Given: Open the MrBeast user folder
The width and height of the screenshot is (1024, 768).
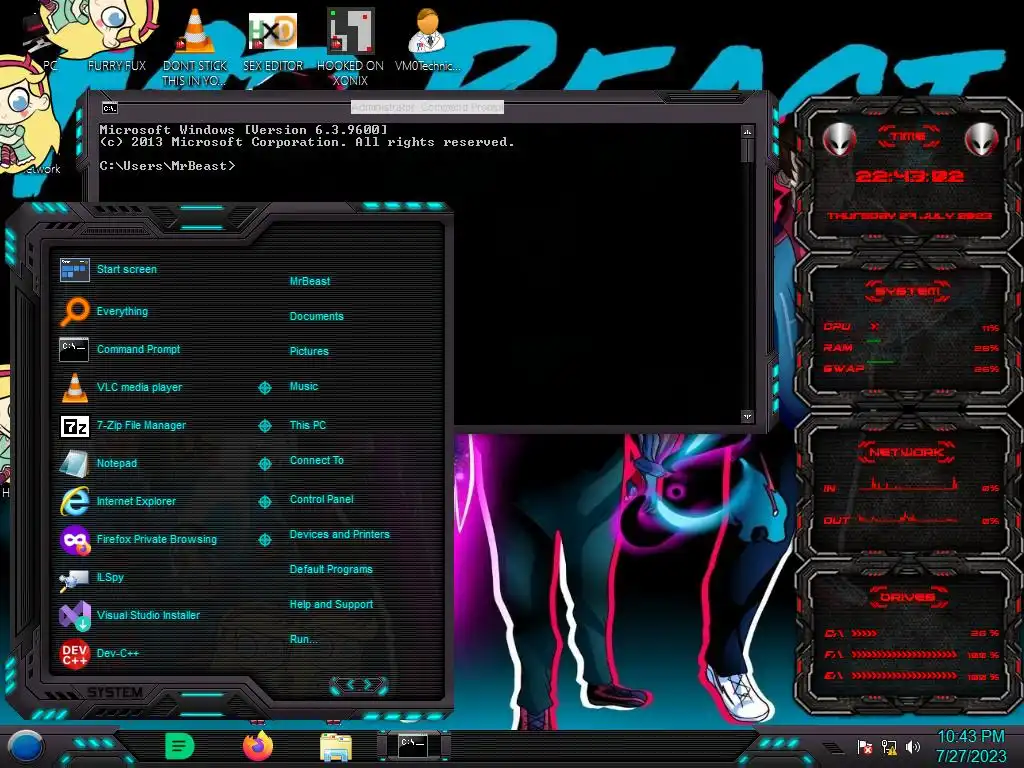Looking at the screenshot, I should [310, 281].
